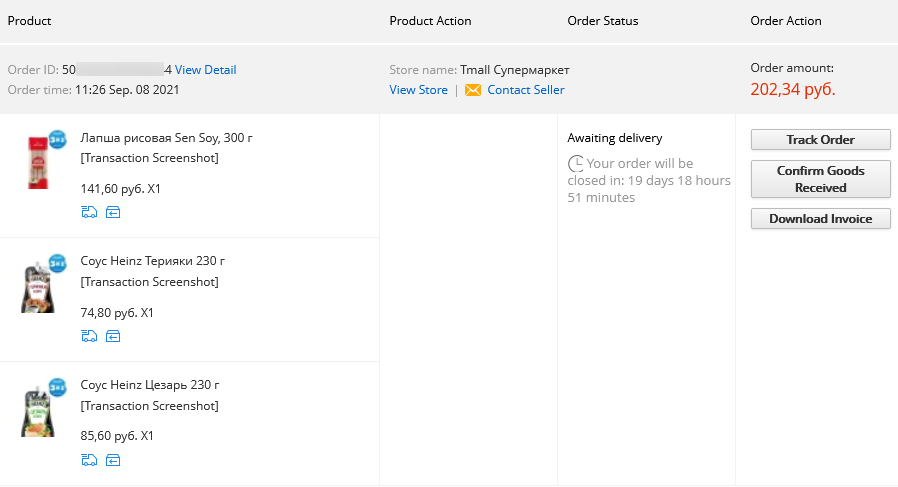Click the Track Order button
The image size is (898, 487).
pyautogui.click(x=821, y=140)
